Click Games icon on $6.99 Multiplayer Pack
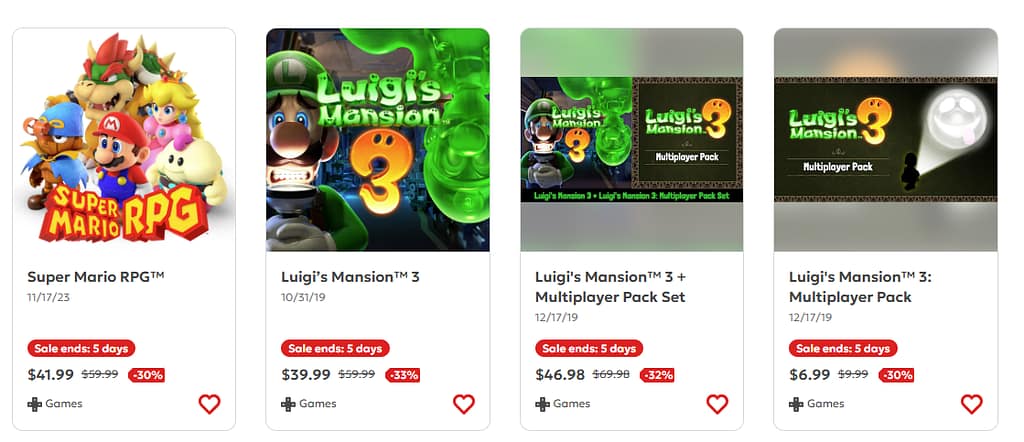The width and height of the screenshot is (1024, 442). click(x=796, y=404)
